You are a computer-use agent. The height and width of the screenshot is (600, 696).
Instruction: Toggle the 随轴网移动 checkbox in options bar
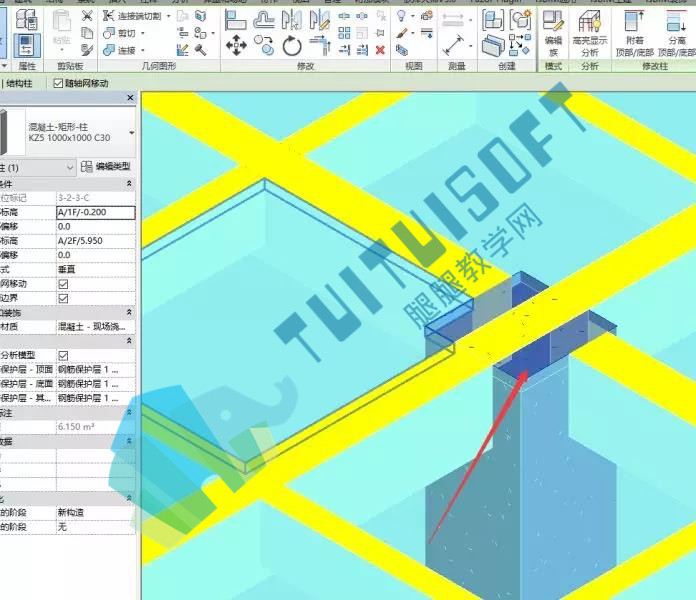coord(58,83)
